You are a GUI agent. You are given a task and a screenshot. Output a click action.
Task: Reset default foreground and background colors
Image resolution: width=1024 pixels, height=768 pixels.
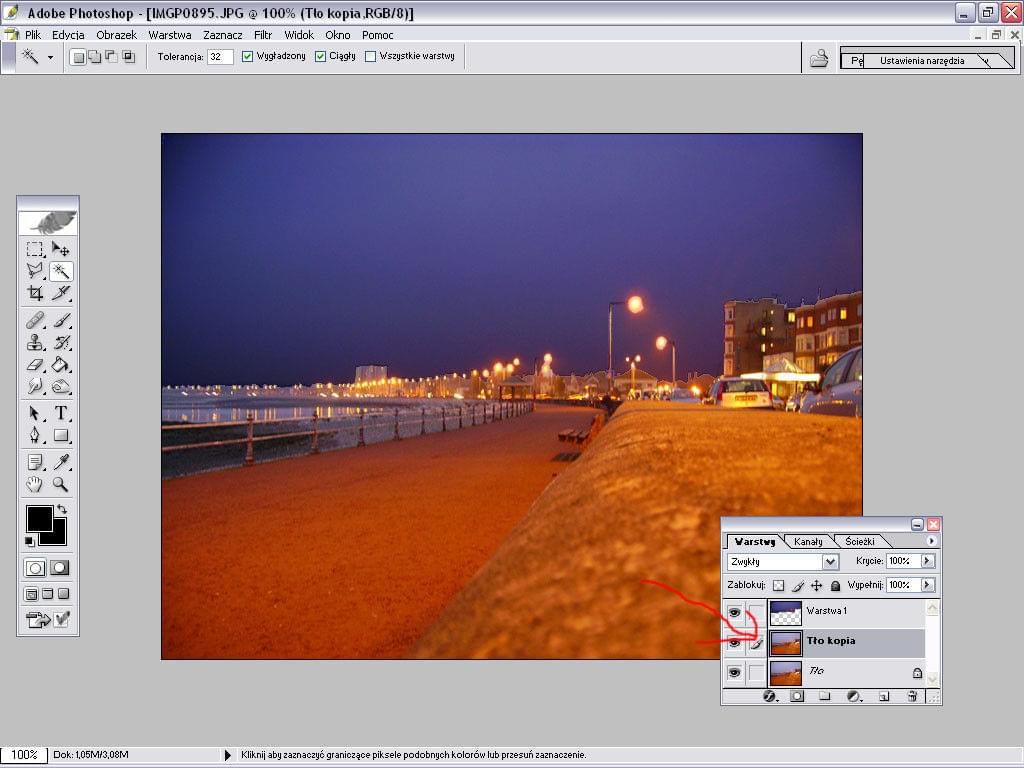click(29, 541)
